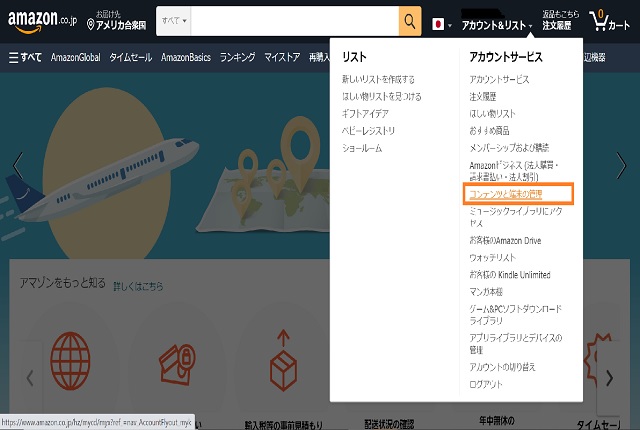The image size is (640, 430).
Task: Click ゲーム&PCソフトダウンロードライブラリ link
Action: point(516,315)
